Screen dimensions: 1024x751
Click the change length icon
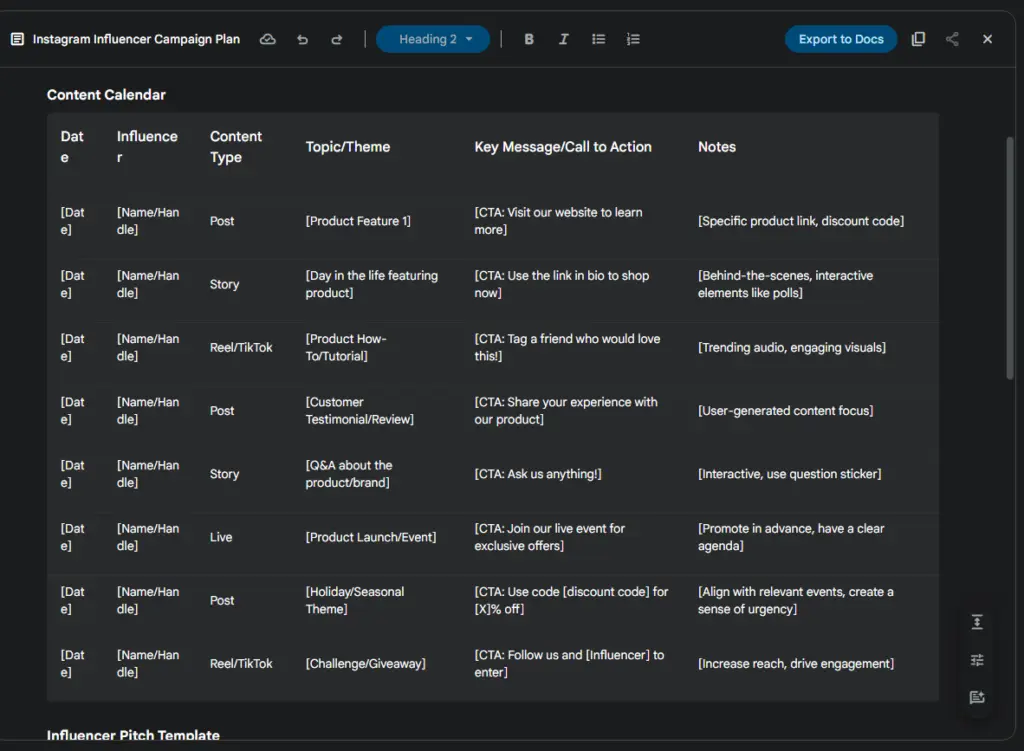point(977,622)
